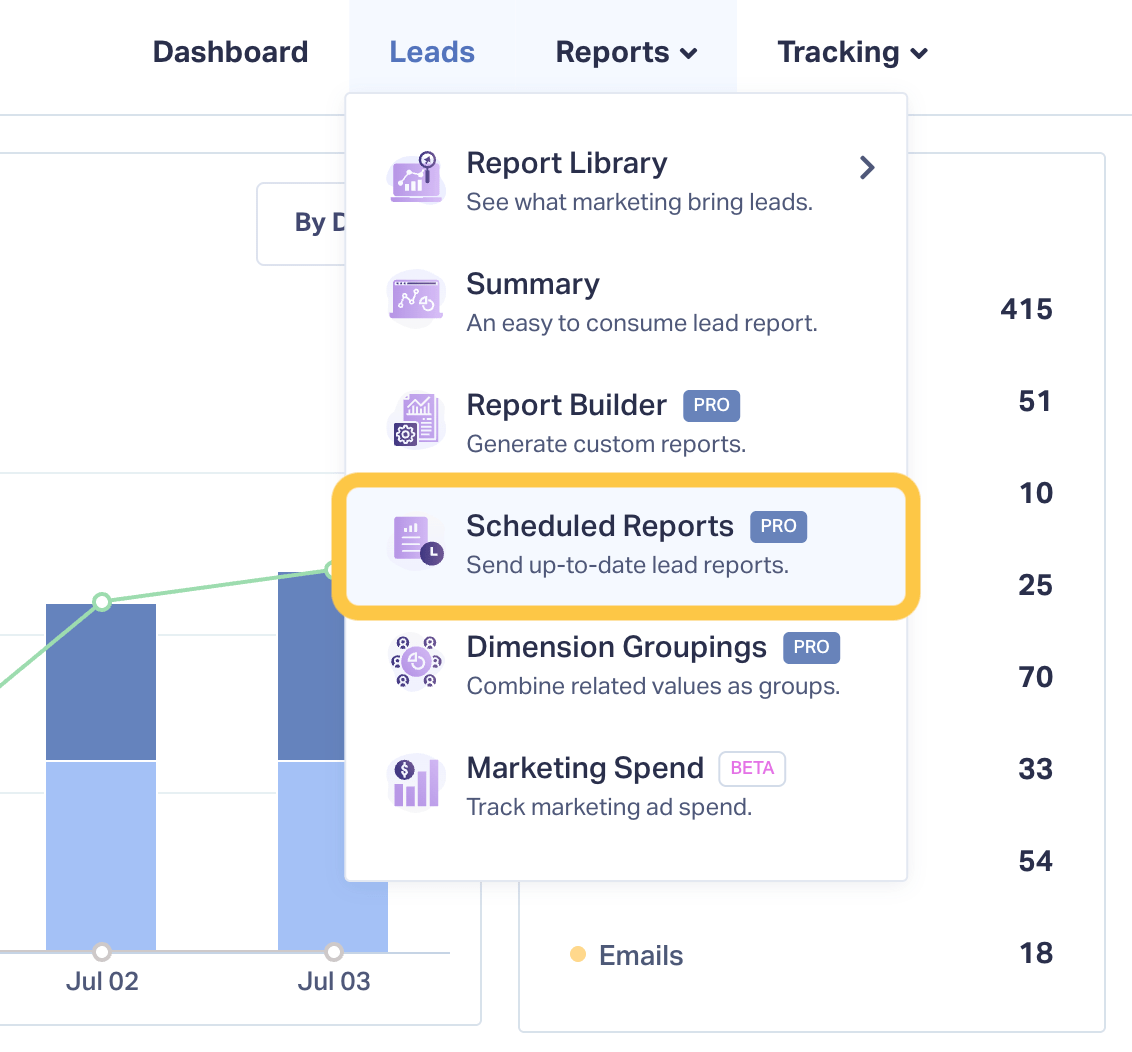1132x1052 pixels.
Task: Click the Jul 02 axis marker
Action: click(102, 952)
